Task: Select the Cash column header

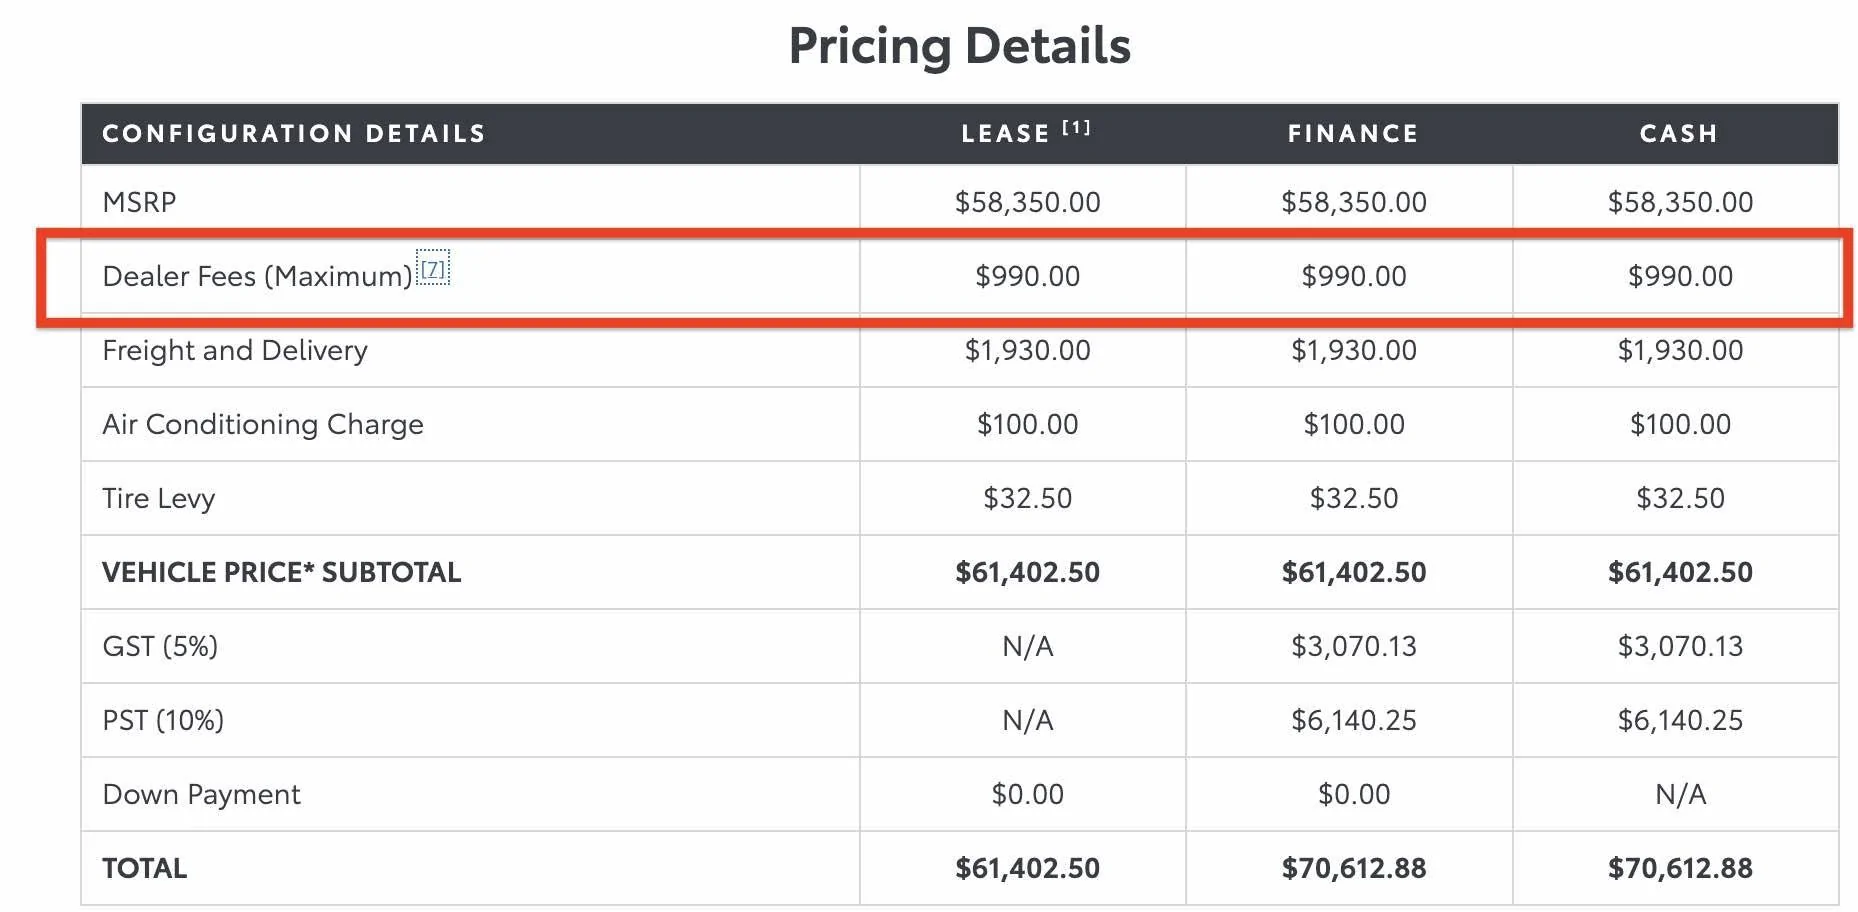Action: [x=1678, y=134]
